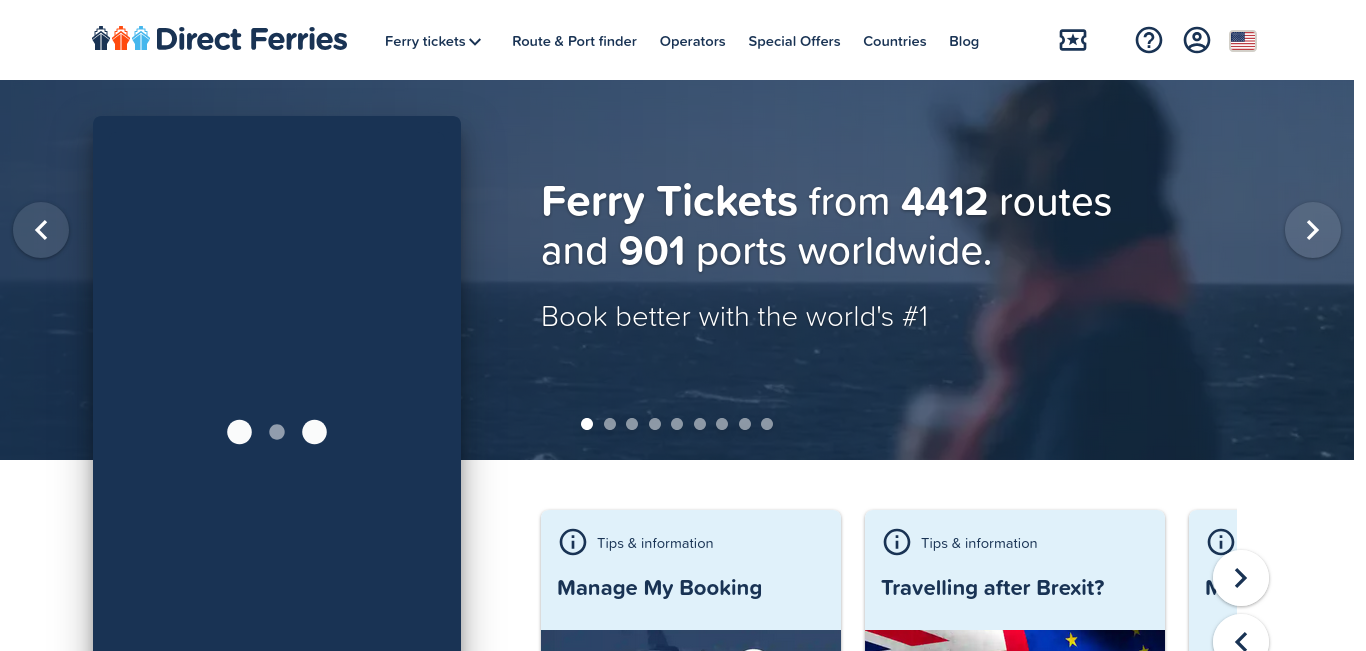The image size is (1366, 651).
Task: Advance to next hero banner slide
Action: tap(1313, 230)
